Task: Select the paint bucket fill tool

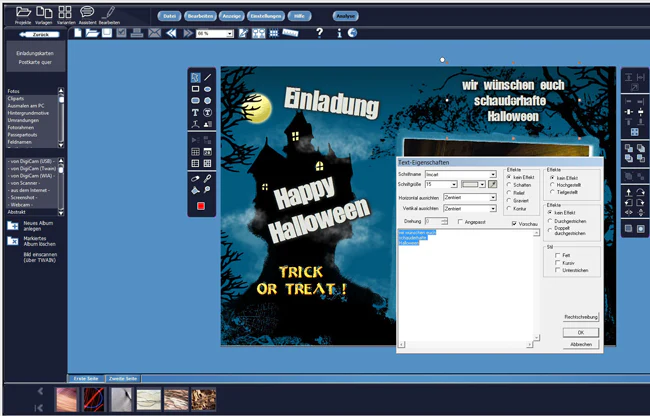Action: coord(195,190)
